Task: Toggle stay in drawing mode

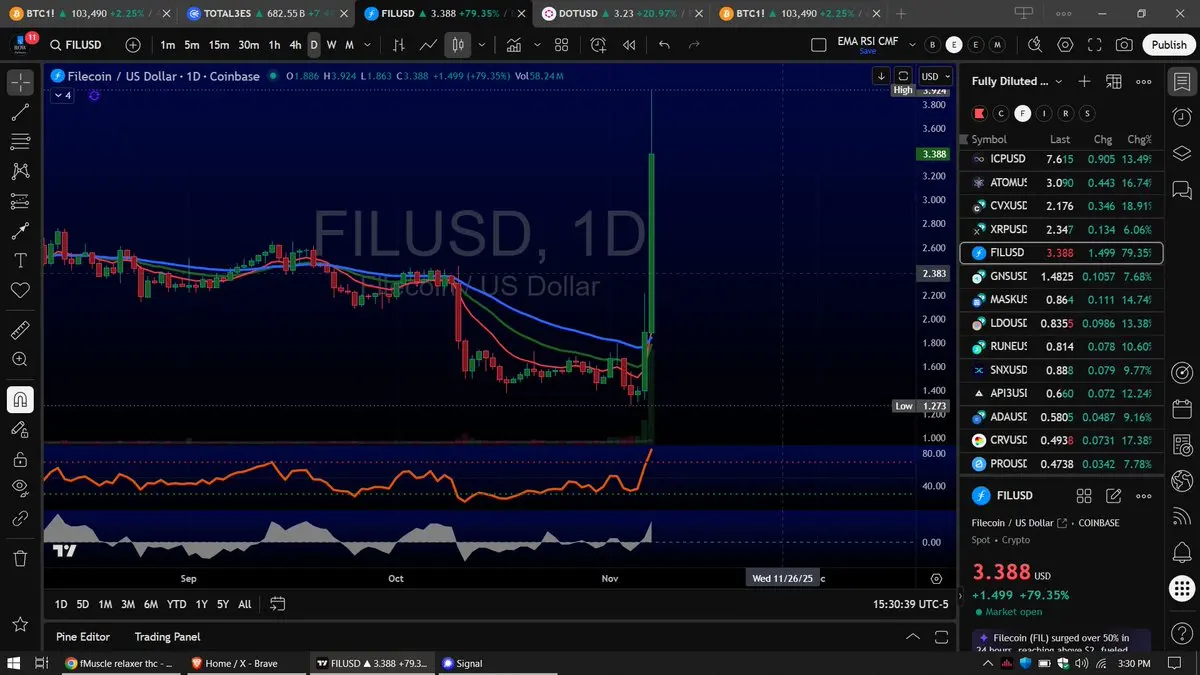Action: click(20, 430)
